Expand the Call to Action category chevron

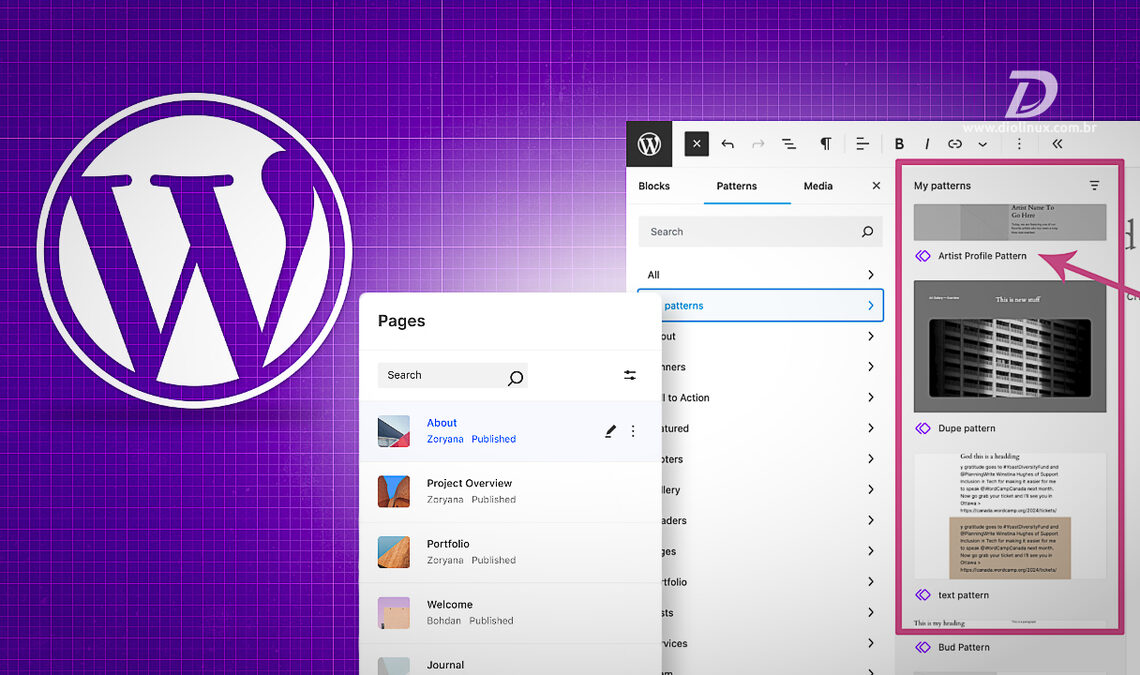870,398
